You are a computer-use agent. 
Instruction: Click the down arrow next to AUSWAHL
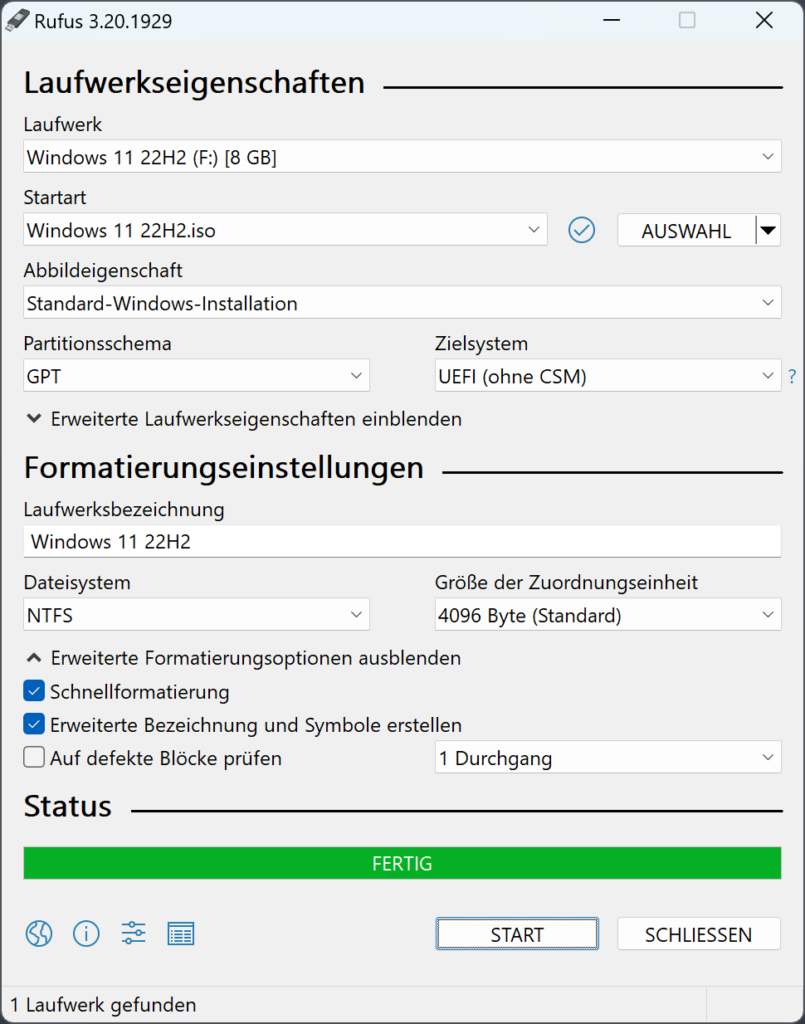pyautogui.click(x=768, y=230)
